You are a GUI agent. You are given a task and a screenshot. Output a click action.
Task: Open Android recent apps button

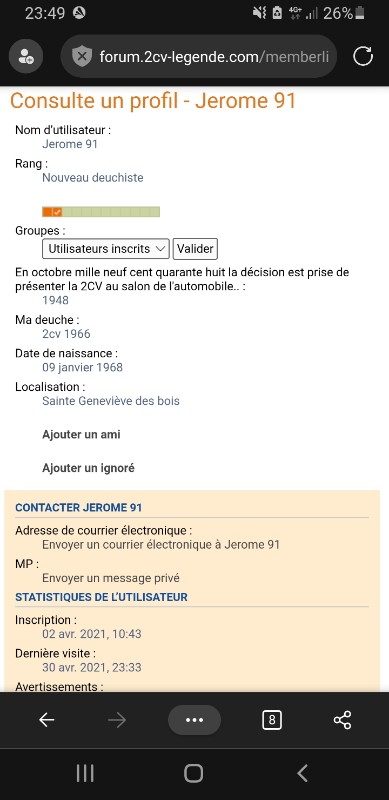pyautogui.click(x=85, y=773)
